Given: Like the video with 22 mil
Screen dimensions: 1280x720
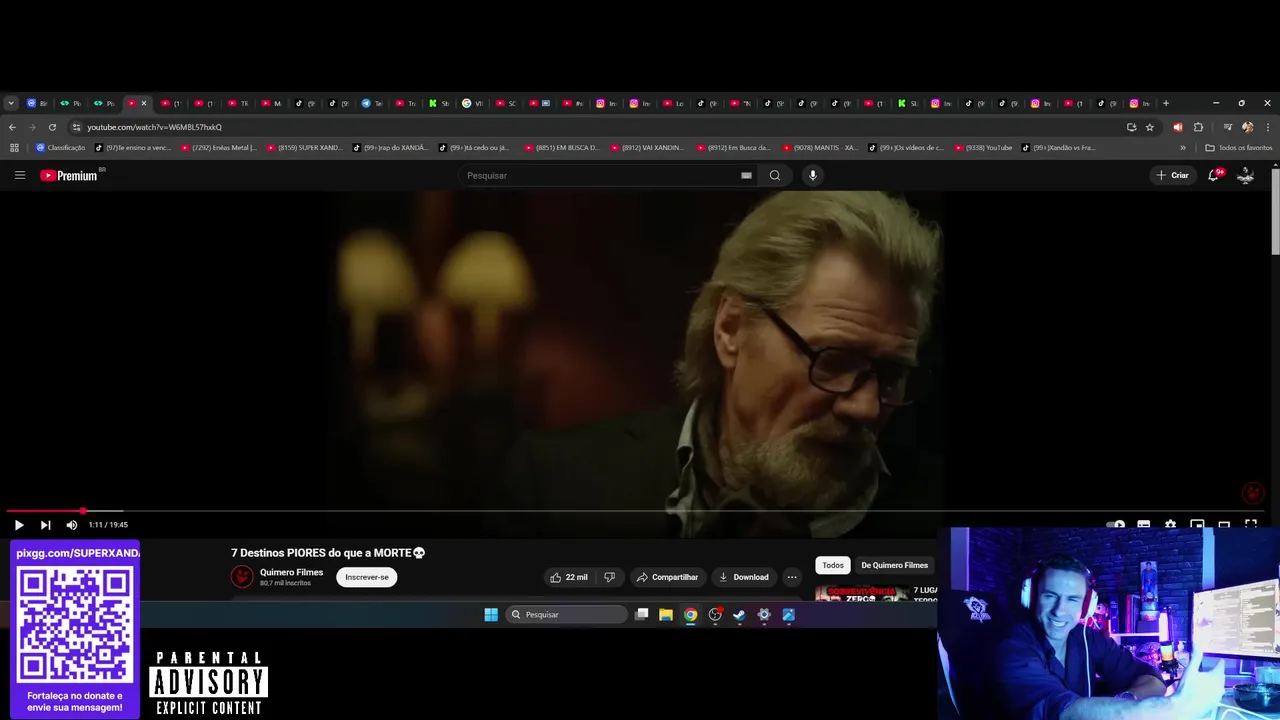Looking at the screenshot, I should point(568,577).
